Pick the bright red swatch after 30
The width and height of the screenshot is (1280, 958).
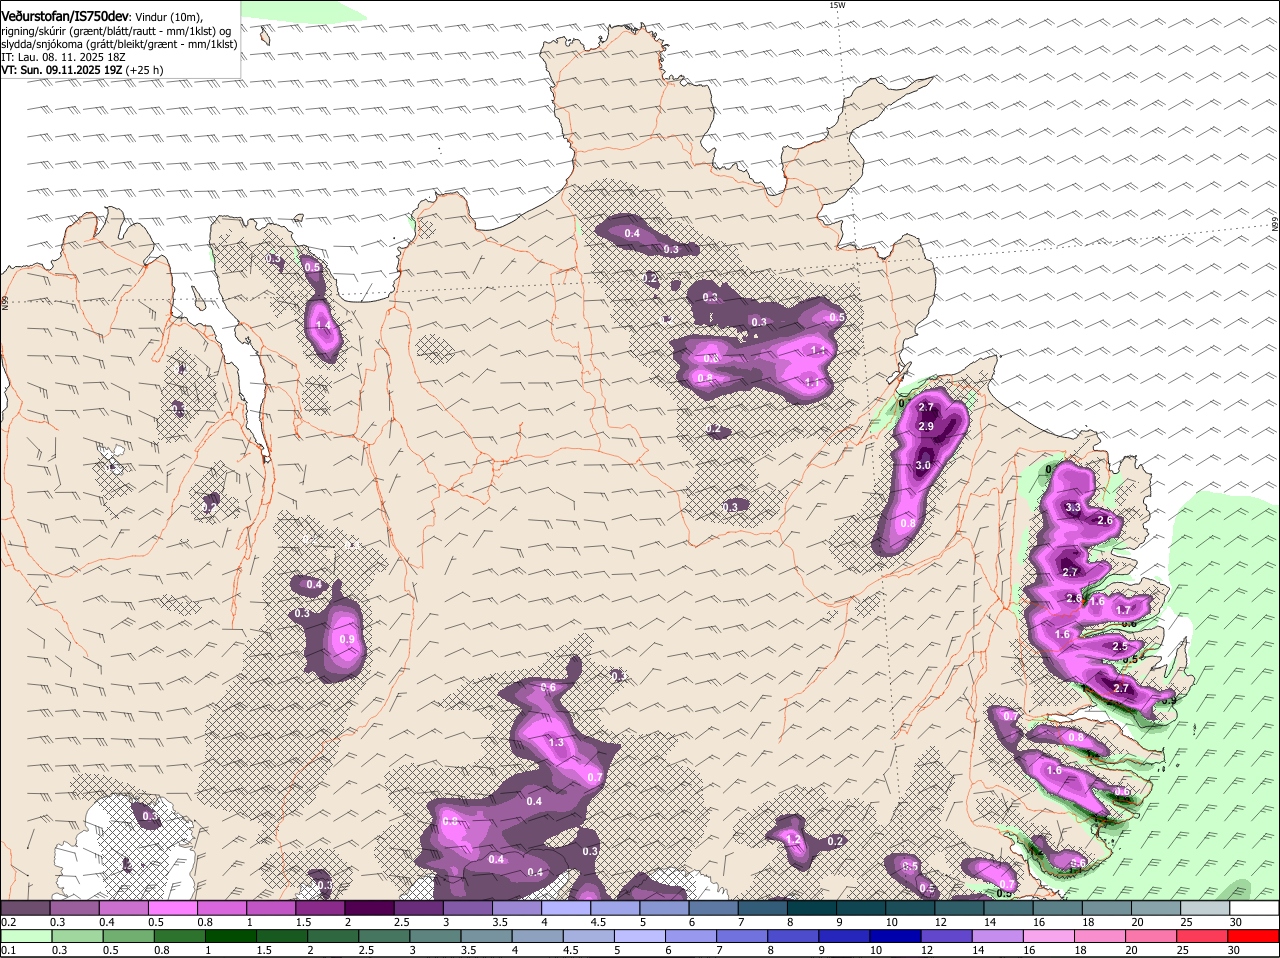click(x=1255, y=936)
